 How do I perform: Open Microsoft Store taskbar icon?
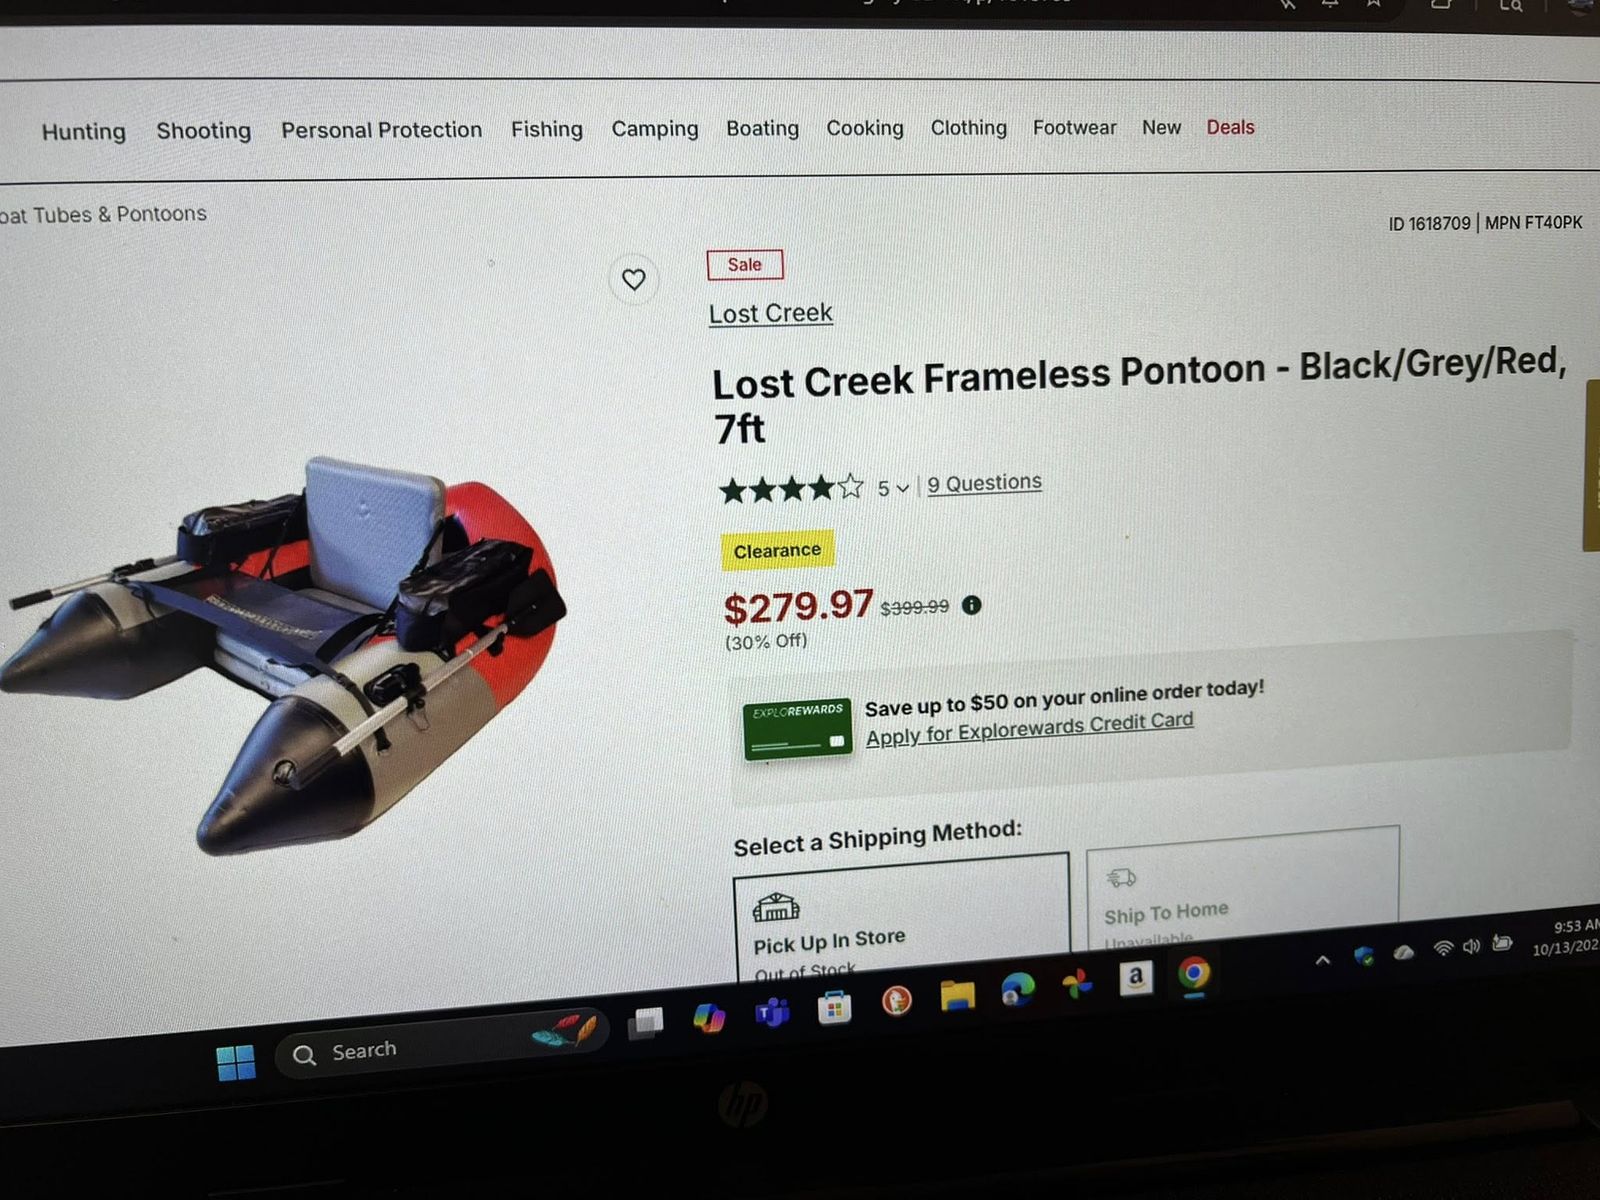pyautogui.click(x=834, y=1008)
